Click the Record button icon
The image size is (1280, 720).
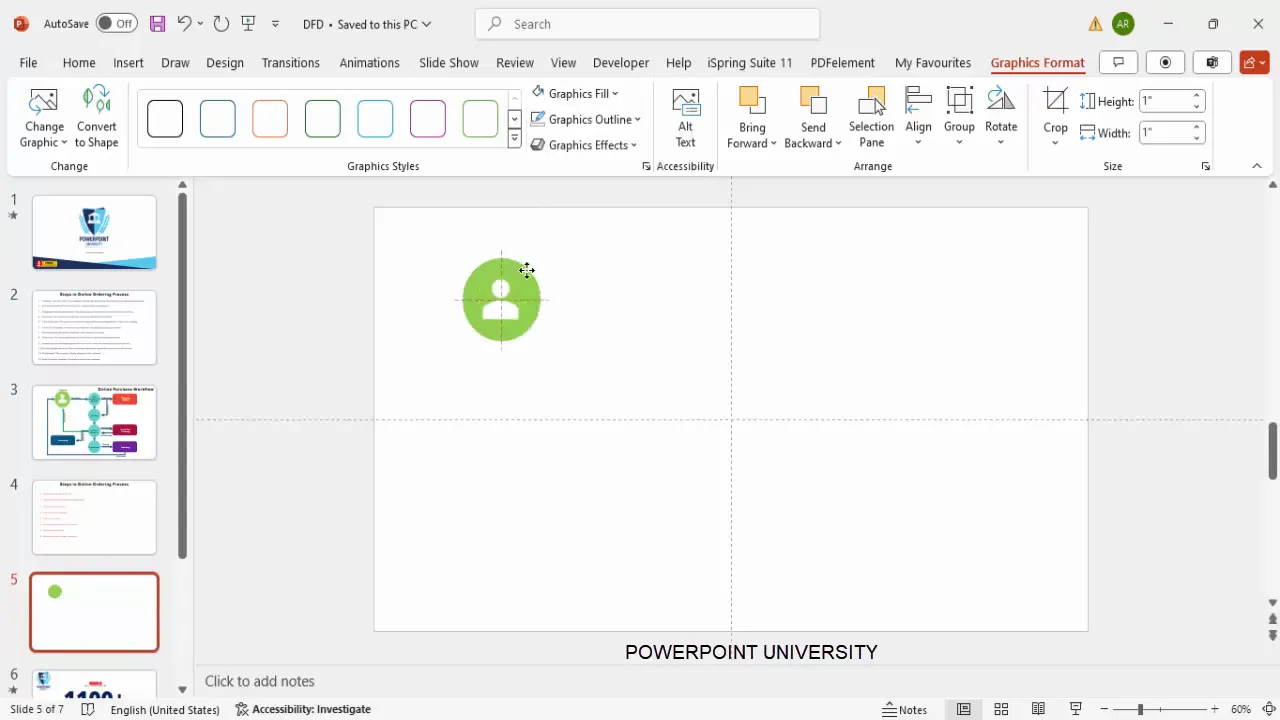click(1165, 62)
